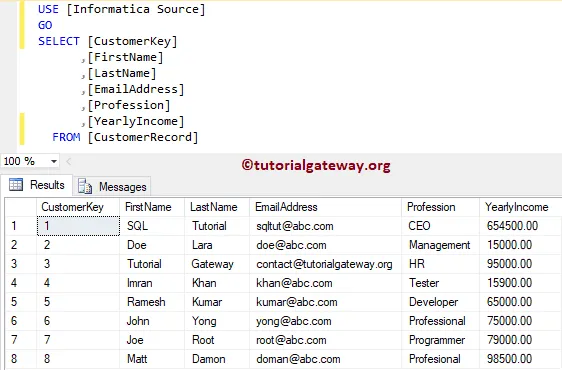This screenshot has width=562, height=370.
Task: Select the cell 'contact@tutorialgateway.org'
Action: click(x=325, y=264)
